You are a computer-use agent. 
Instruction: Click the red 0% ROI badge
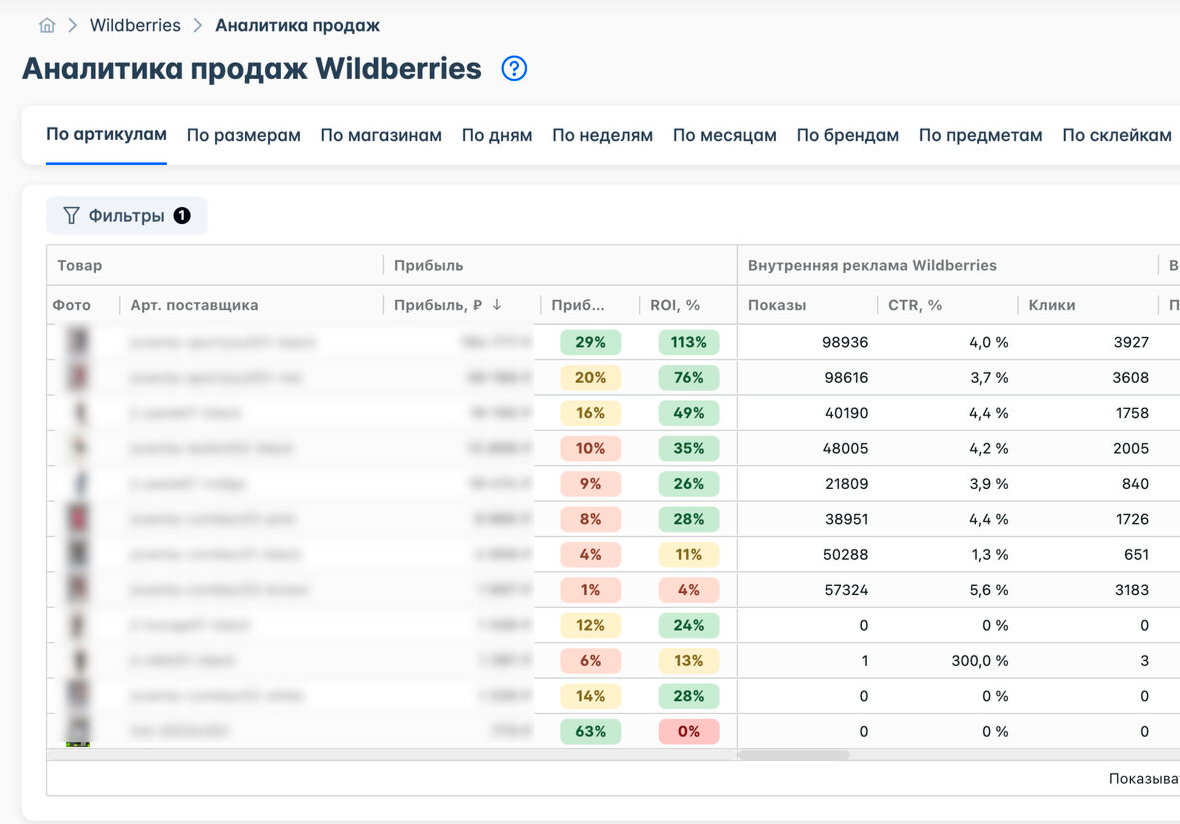pos(689,731)
